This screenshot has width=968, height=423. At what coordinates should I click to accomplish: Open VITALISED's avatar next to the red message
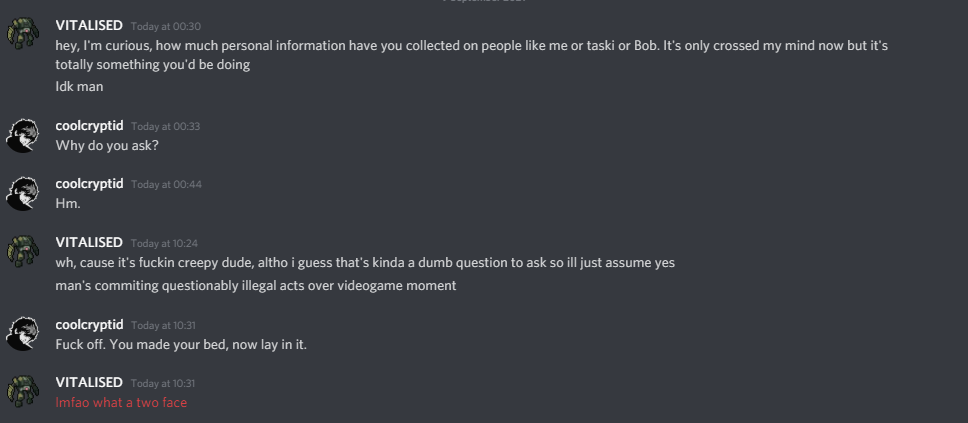(x=23, y=392)
